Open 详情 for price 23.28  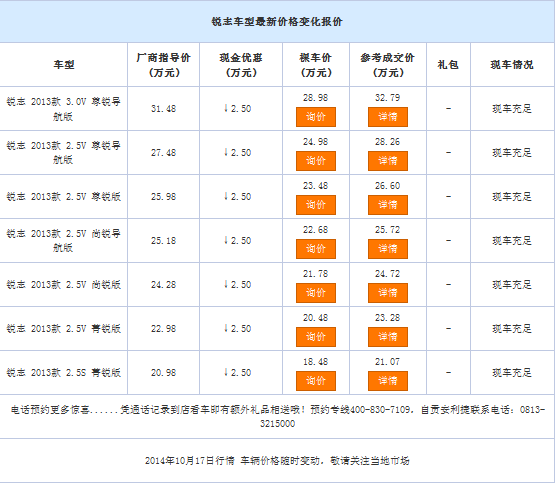pyautogui.click(x=388, y=337)
